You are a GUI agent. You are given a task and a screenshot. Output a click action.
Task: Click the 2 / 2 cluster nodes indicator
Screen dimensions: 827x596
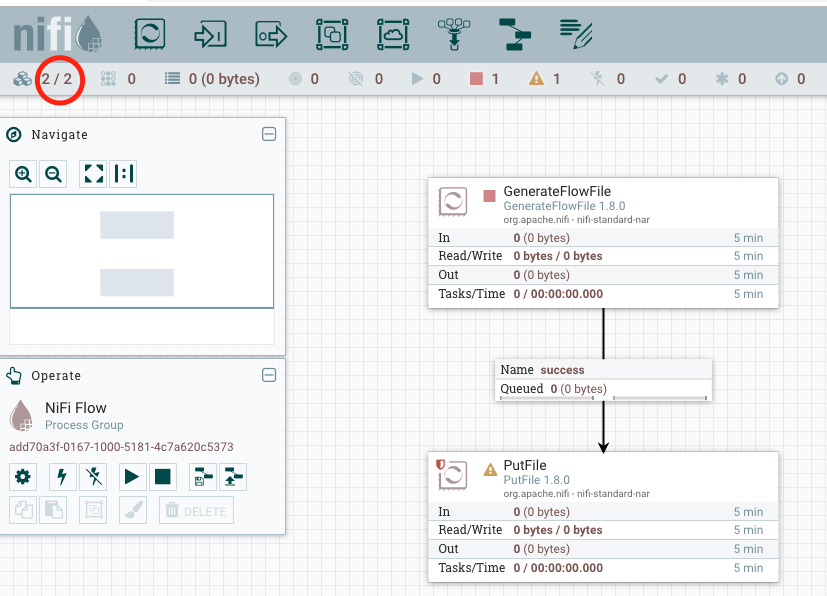[57, 79]
